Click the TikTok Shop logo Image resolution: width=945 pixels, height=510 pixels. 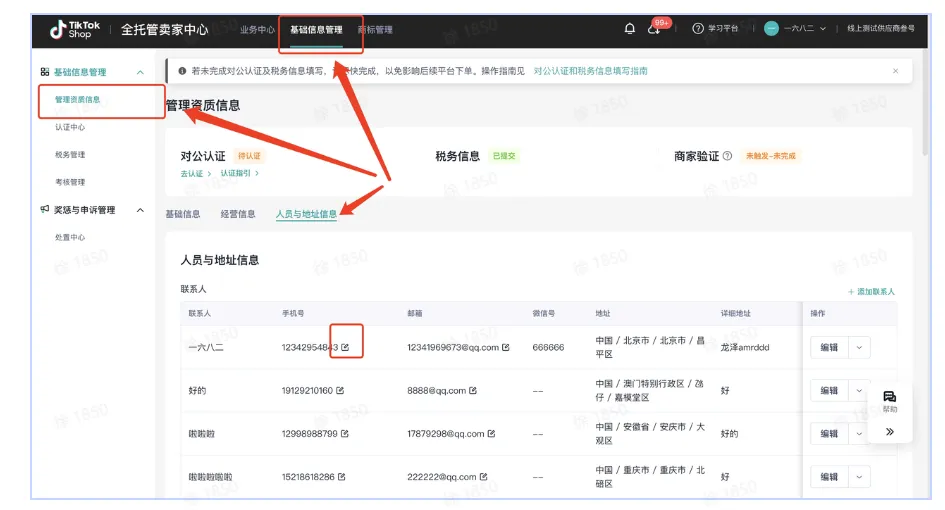pos(75,29)
